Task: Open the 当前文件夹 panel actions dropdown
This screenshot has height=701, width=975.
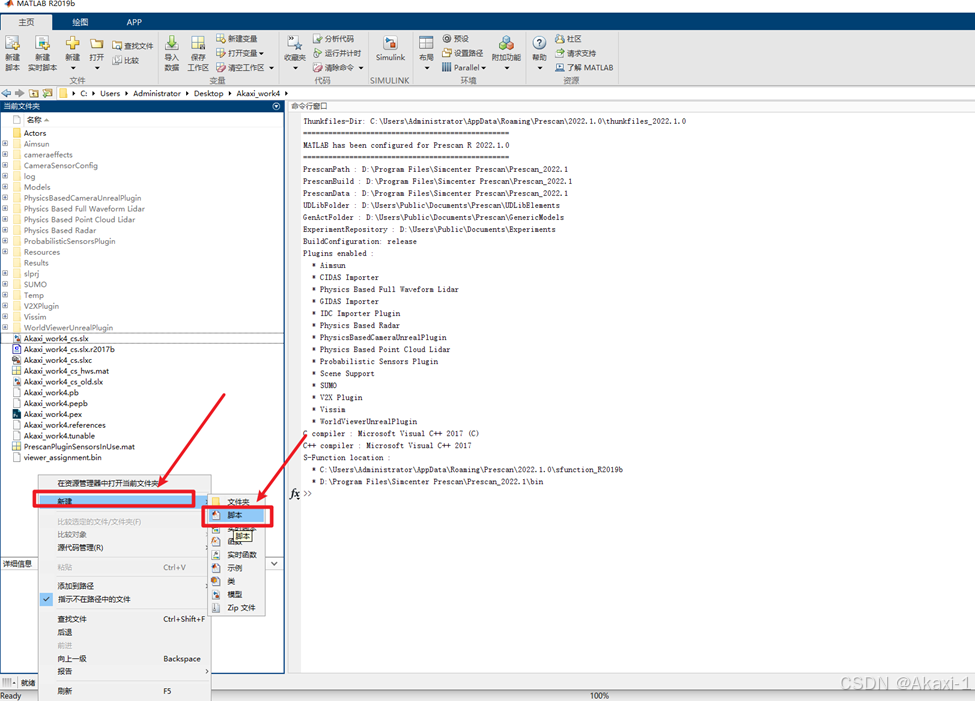Action: pyautogui.click(x=276, y=106)
